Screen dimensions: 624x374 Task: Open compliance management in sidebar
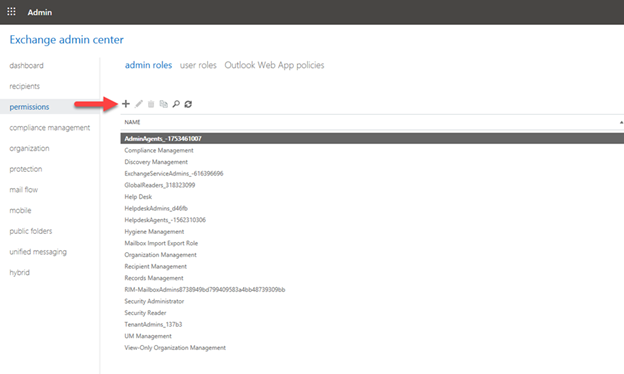pyautogui.click(x=50, y=127)
